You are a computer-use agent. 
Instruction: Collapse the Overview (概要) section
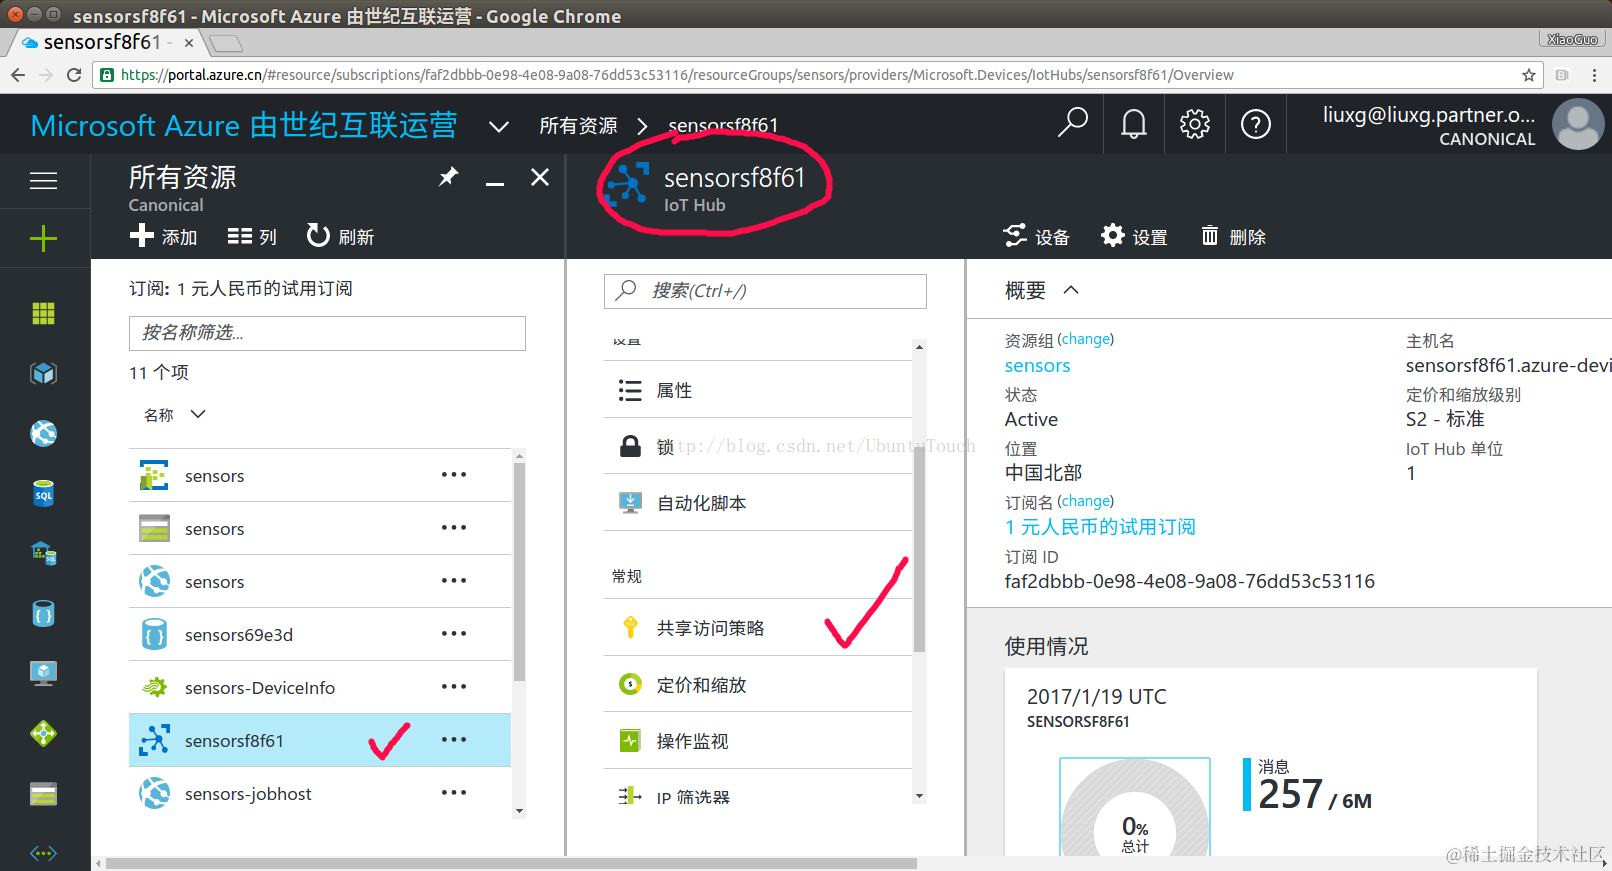click(x=1071, y=290)
